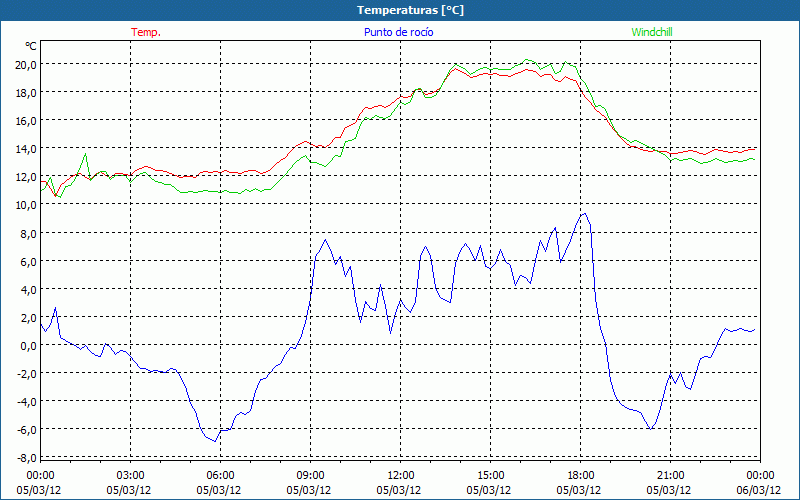The image size is (800, 500).
Task: Click the 12,0 y-axis value
Action: 26,177
